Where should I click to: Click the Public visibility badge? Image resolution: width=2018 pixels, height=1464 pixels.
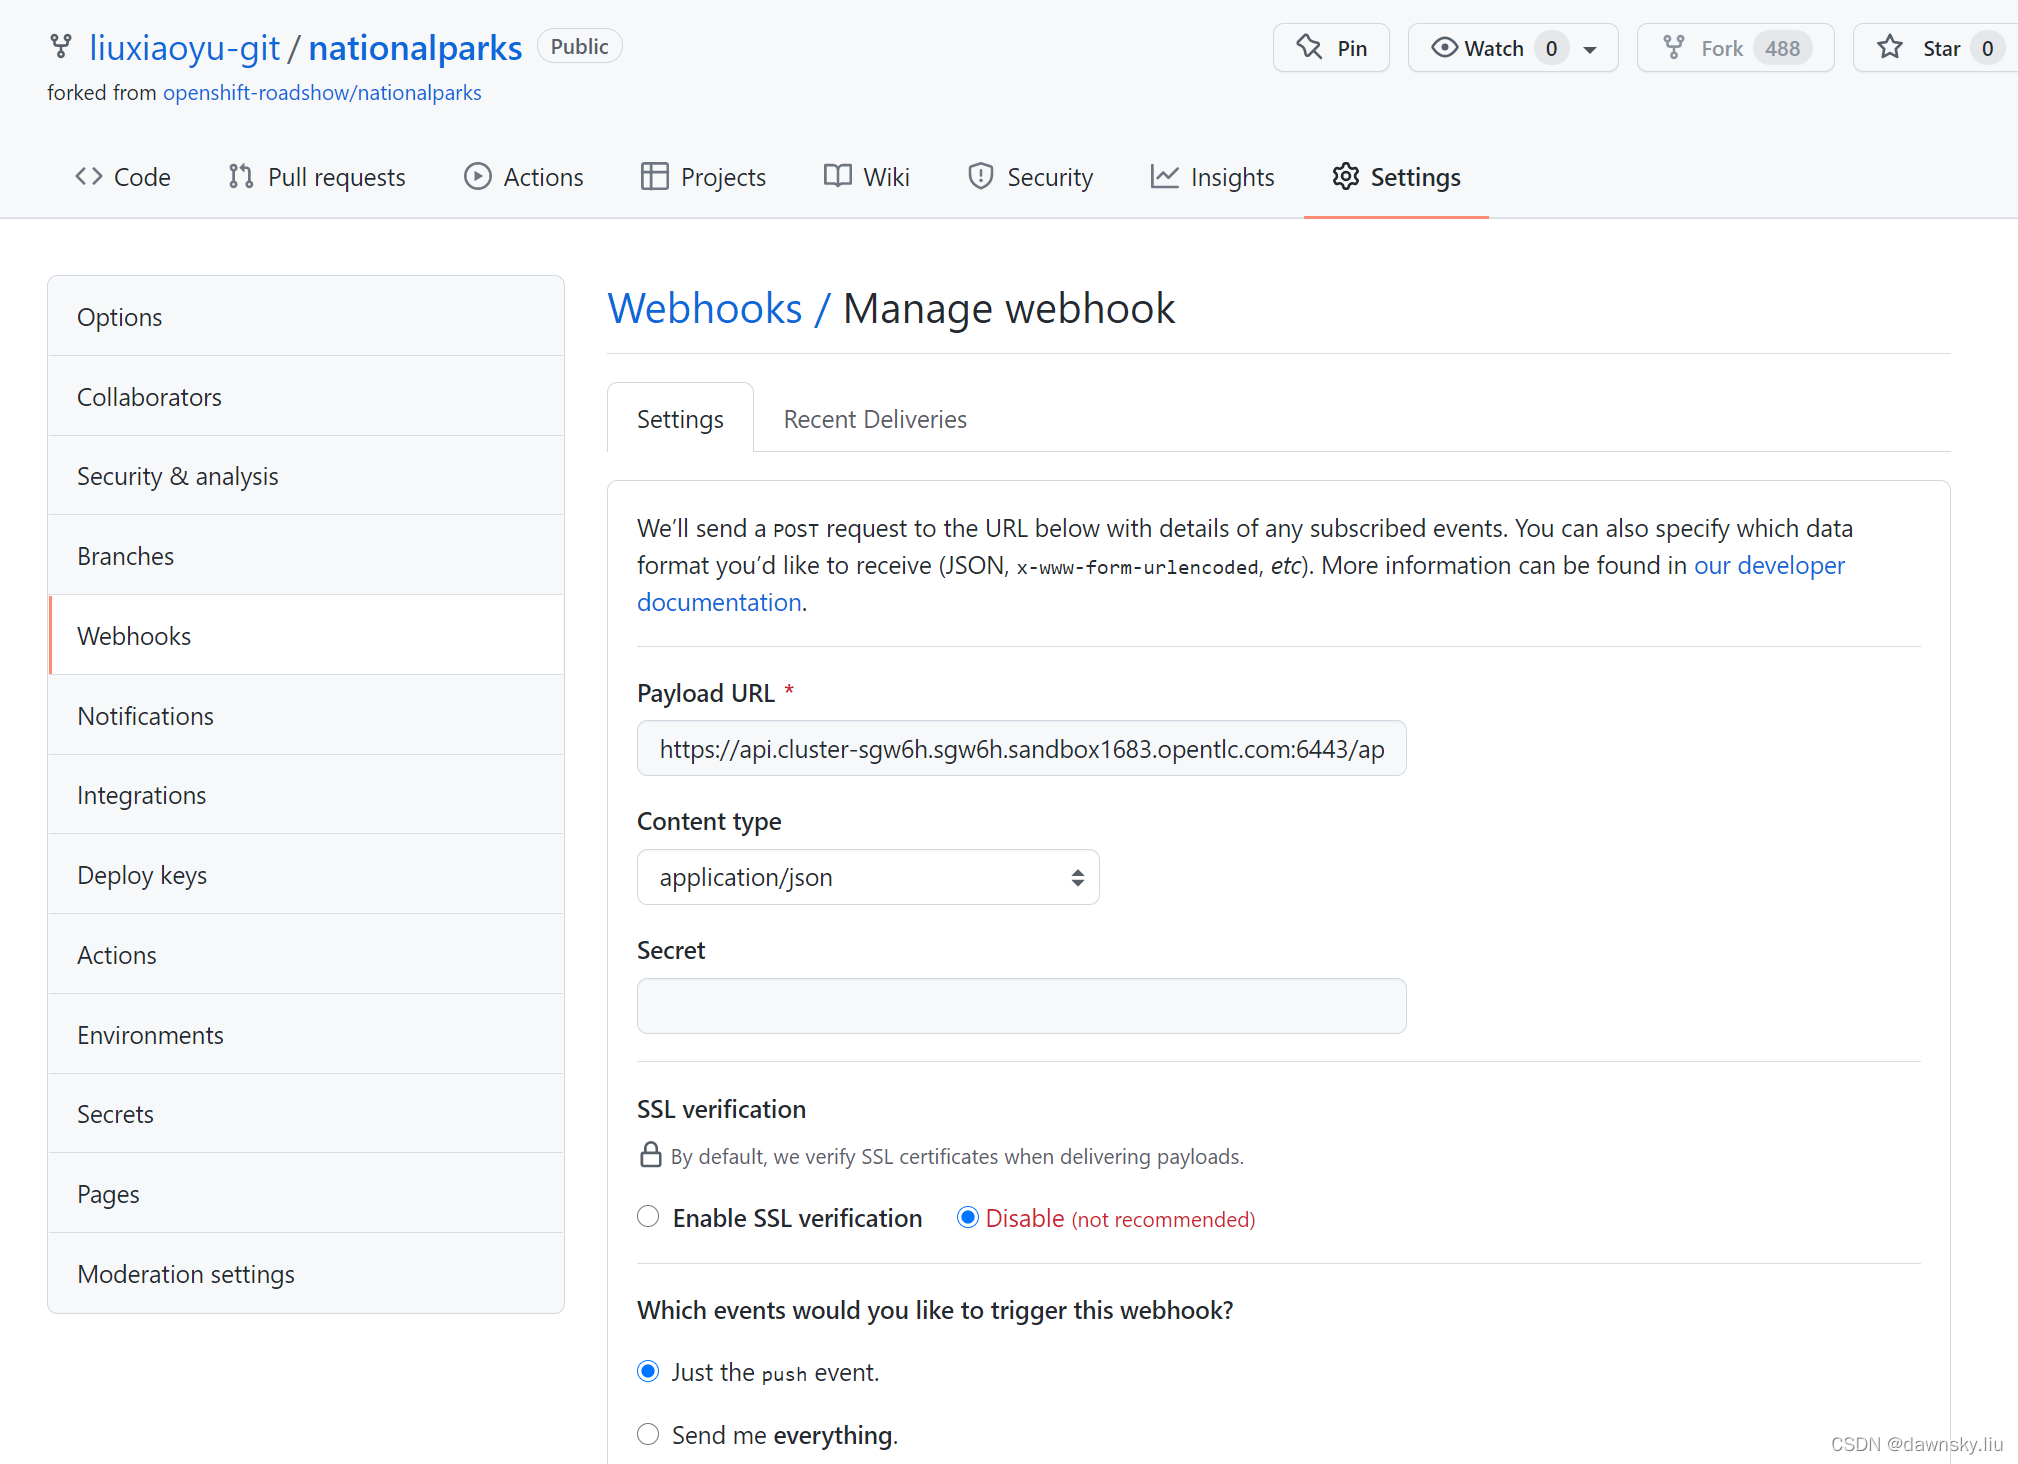[x=579, y=46]
